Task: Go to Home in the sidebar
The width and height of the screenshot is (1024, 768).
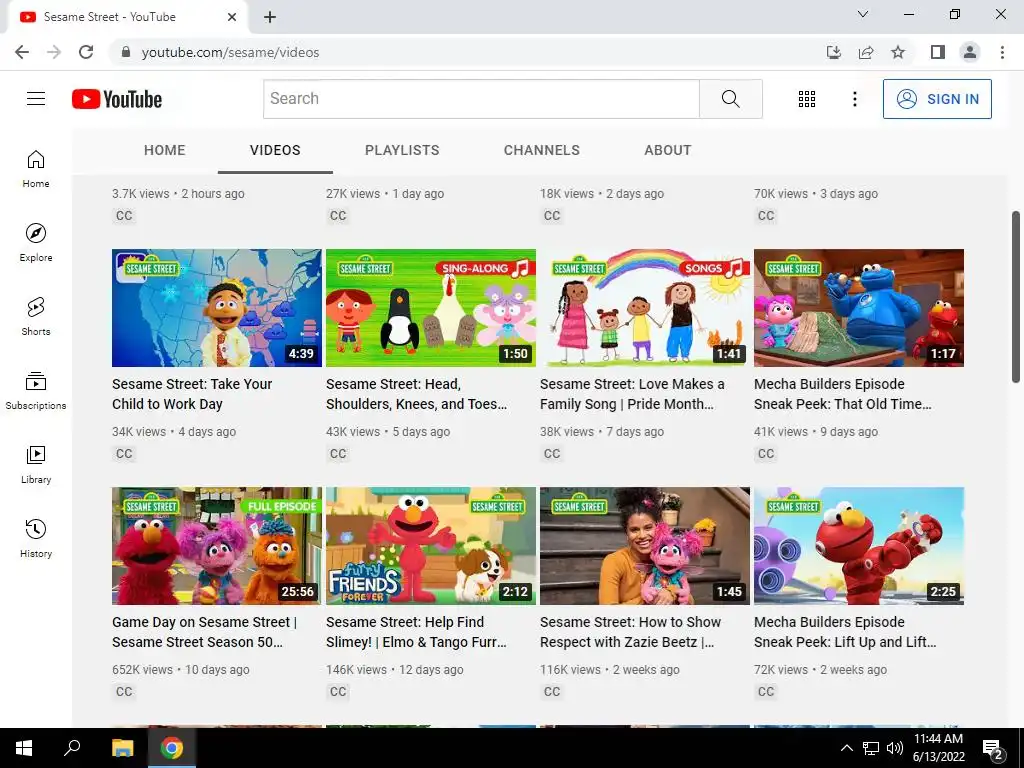Action: pyautogui.click(x=36, y=169)
